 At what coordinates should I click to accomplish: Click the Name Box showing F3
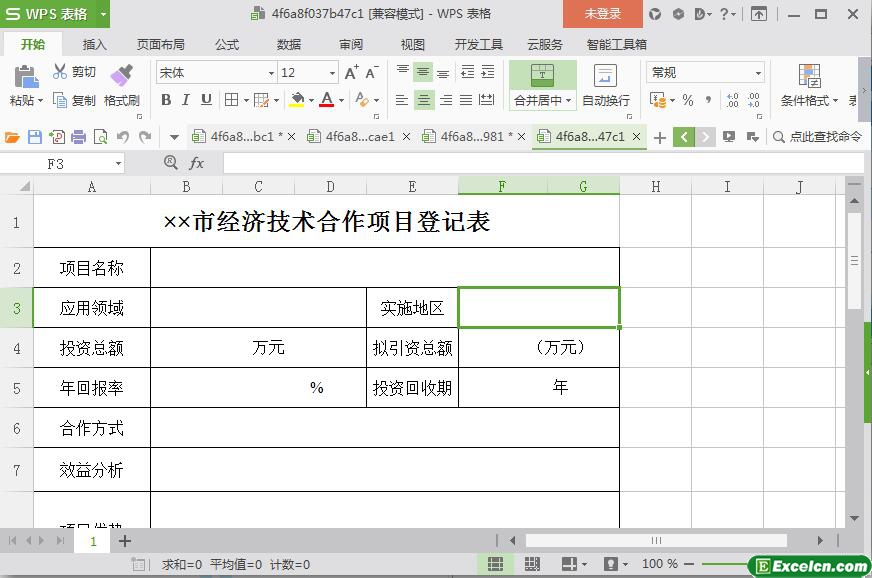click(x=61, y=164)
